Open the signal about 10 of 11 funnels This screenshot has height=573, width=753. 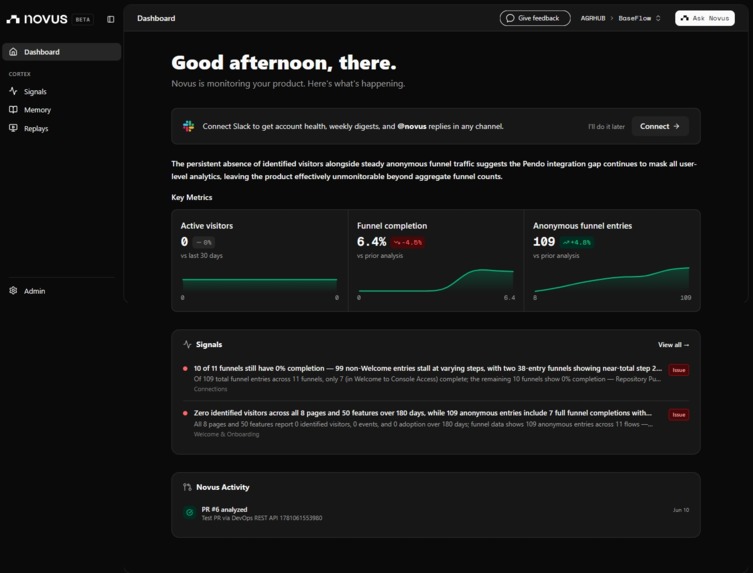436,378
